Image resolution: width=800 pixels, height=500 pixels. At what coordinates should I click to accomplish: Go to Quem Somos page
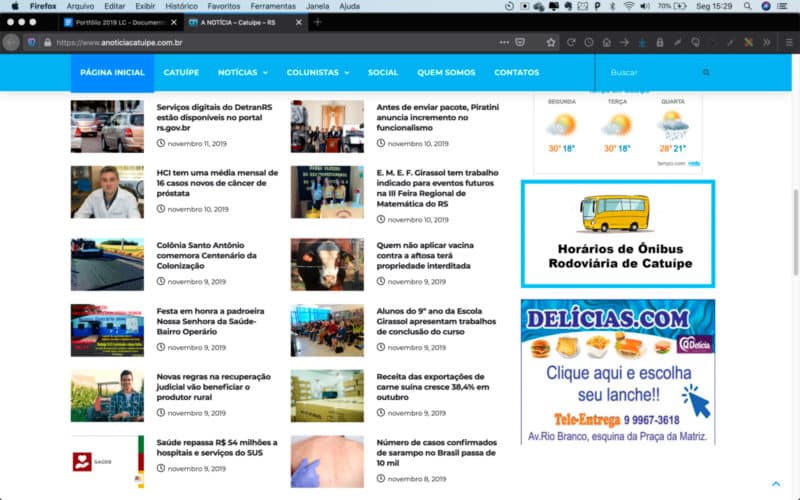click(446, 73)
